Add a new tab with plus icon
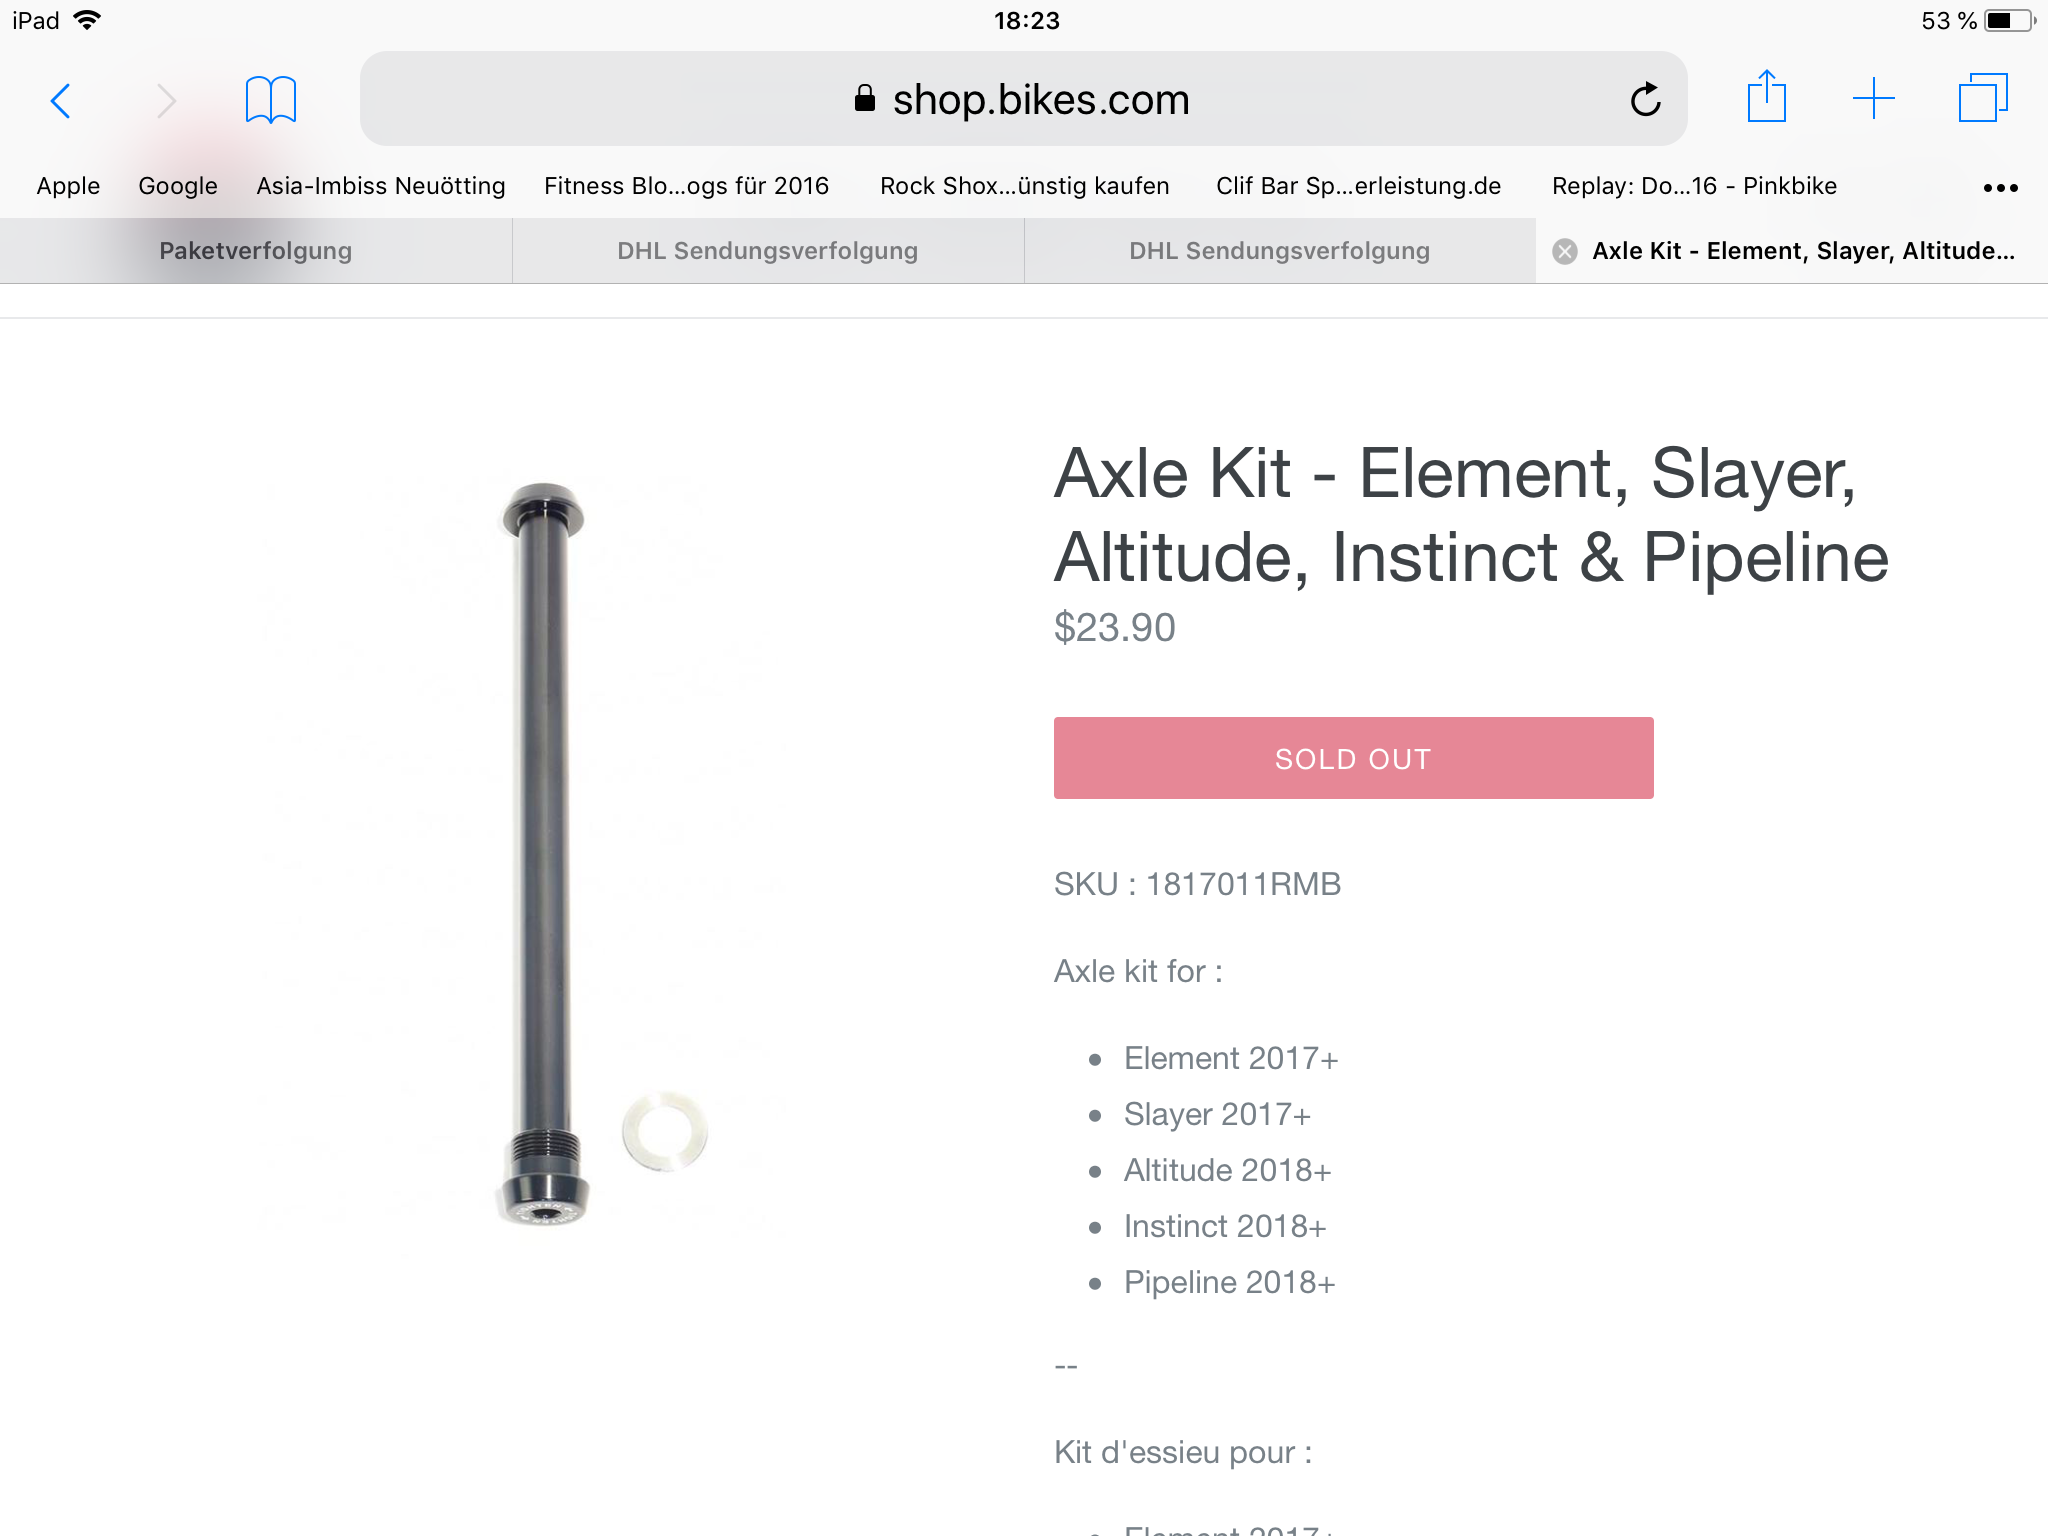 (1873, 99)
